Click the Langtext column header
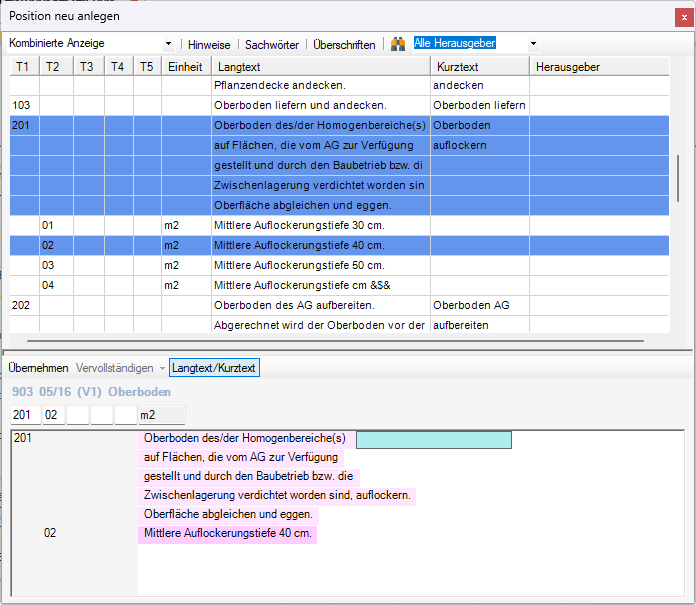 pyautogui.click(x=321, y=67)
